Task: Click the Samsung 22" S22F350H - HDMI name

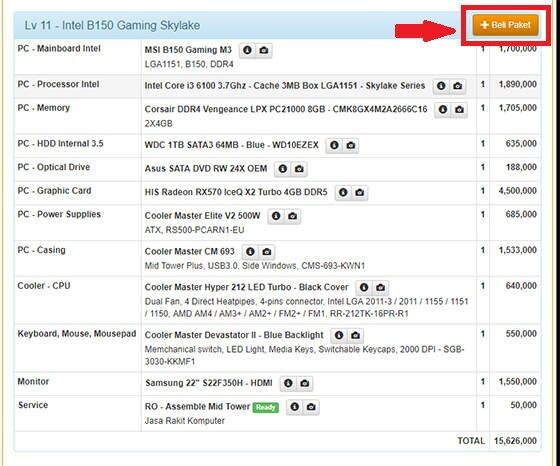Action: [x=209, y=383]
